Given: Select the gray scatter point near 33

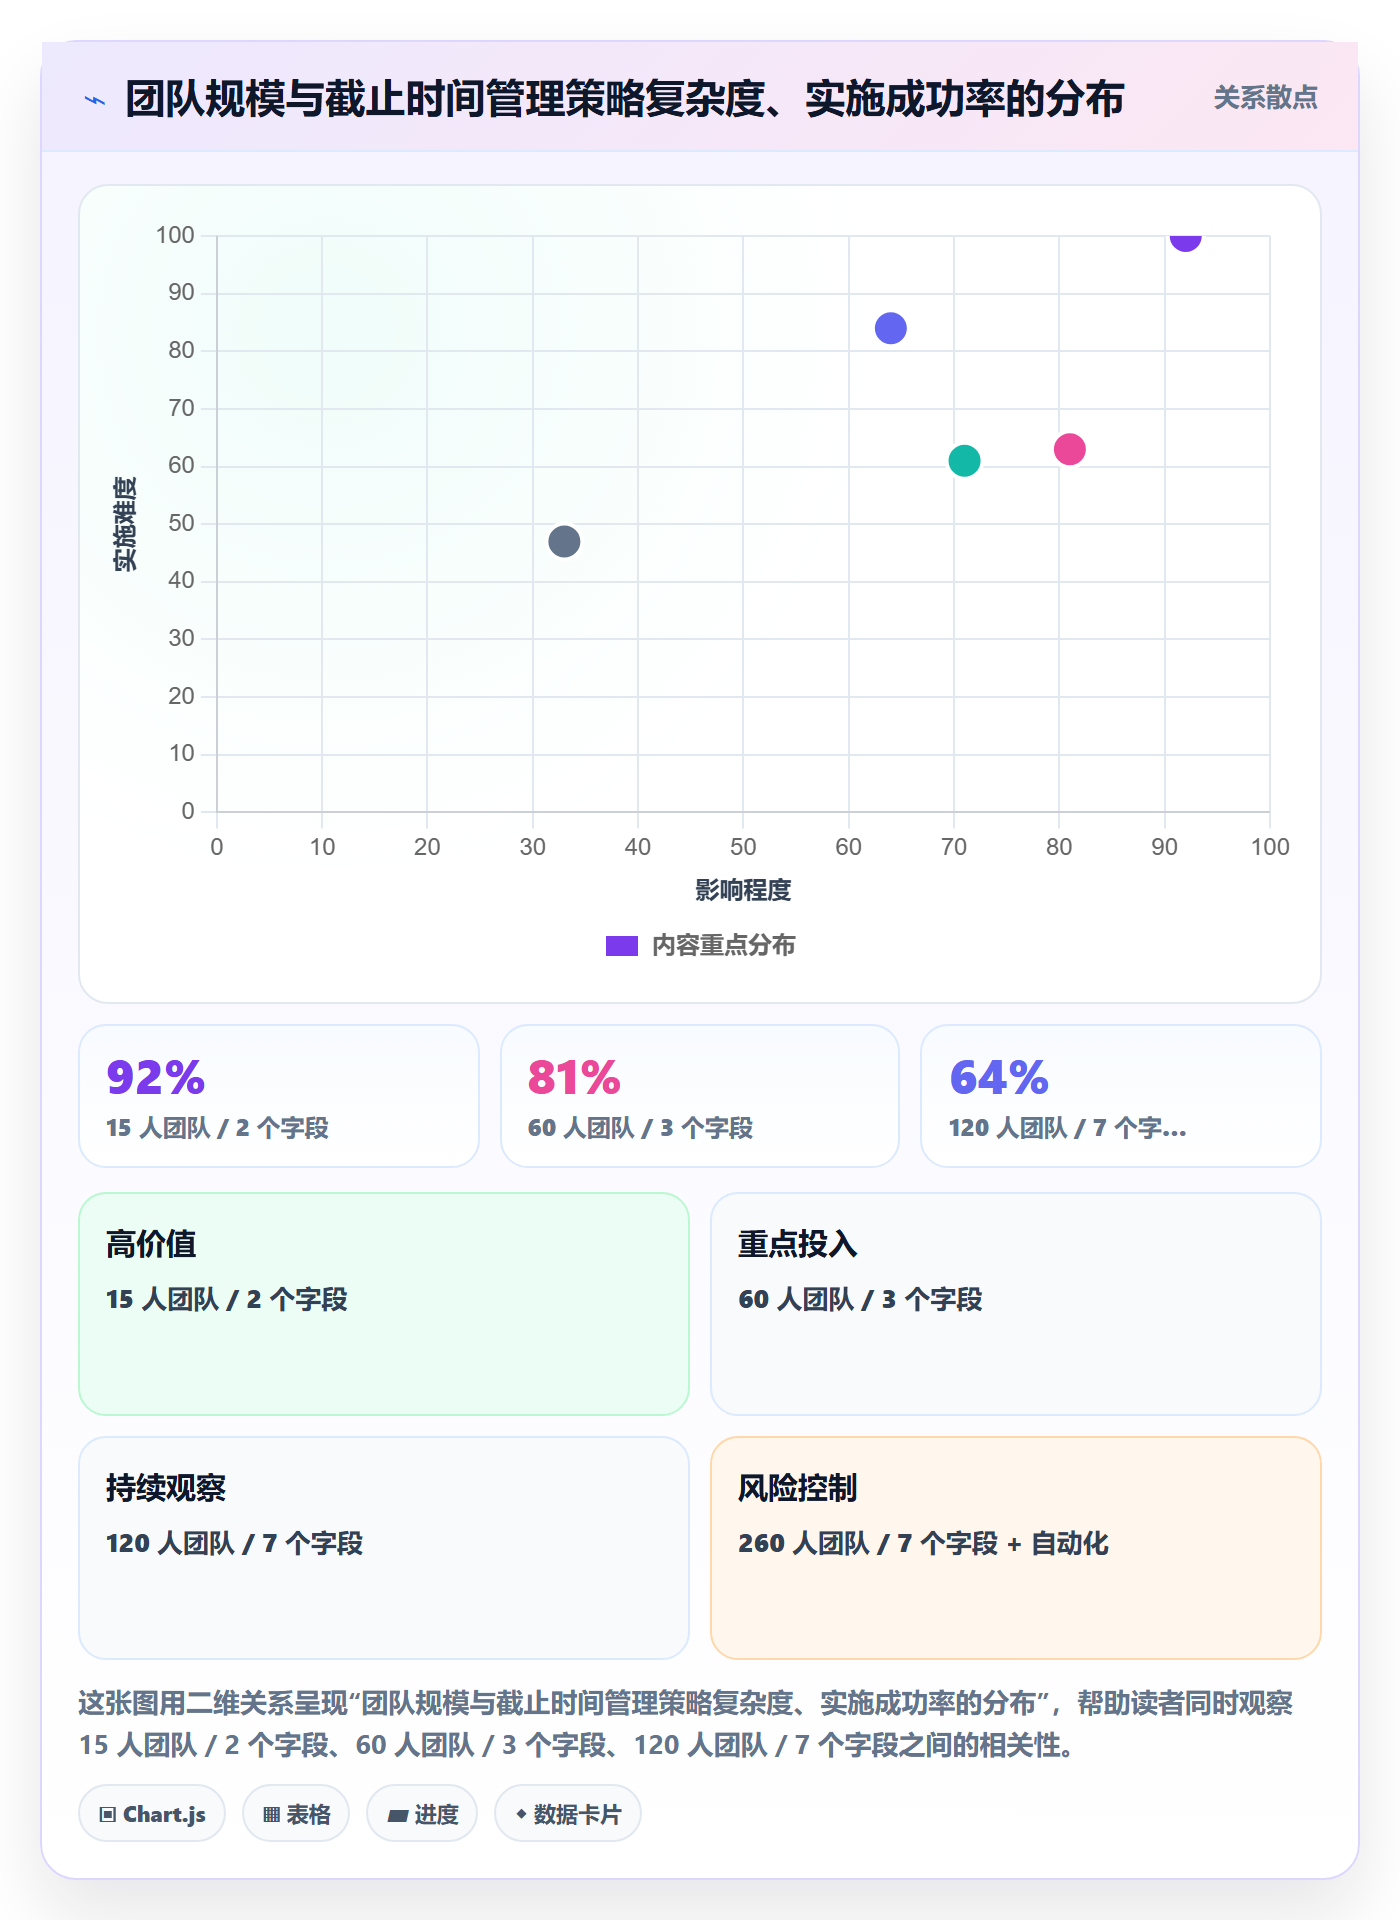Looking at the screenshot, I should [564, 542].
